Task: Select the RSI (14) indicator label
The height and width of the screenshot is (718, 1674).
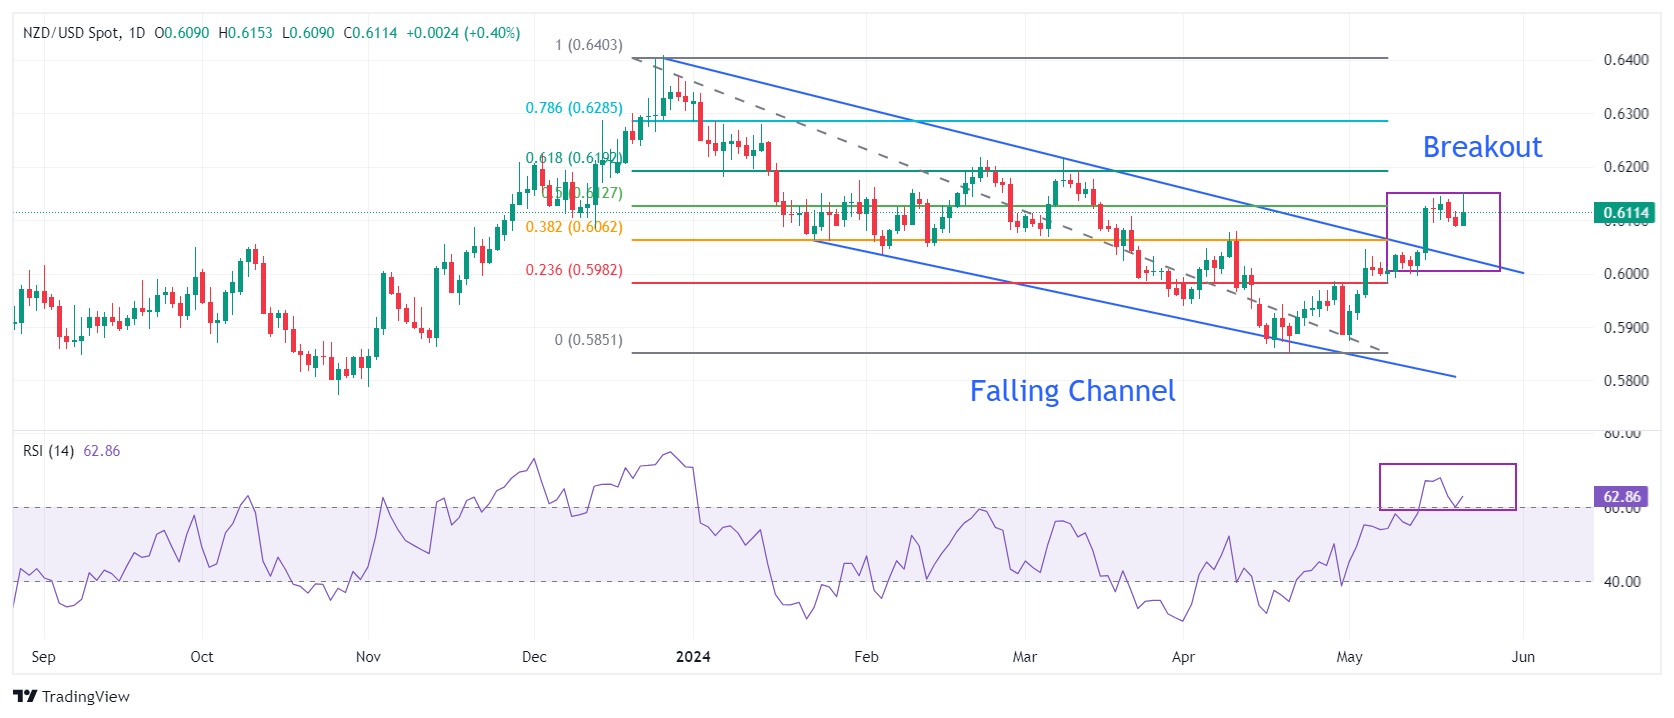Action: pyautogui.click(x=48, y=451)
